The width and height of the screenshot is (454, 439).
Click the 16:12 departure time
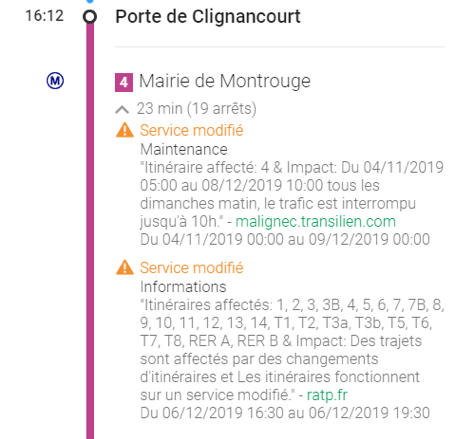click(x=44, y=16)
